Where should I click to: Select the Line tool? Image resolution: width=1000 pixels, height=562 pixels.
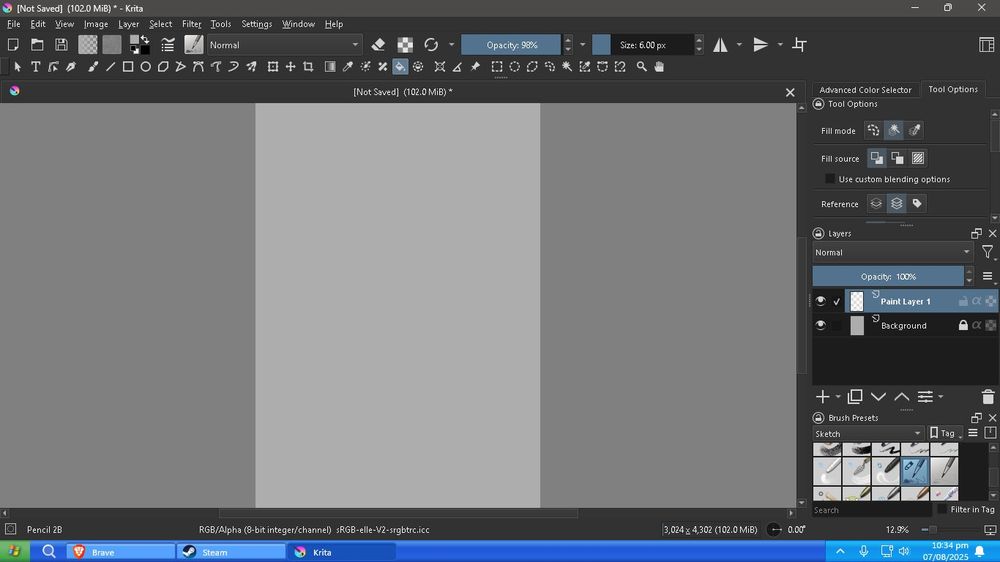click(x=110, y=66)
